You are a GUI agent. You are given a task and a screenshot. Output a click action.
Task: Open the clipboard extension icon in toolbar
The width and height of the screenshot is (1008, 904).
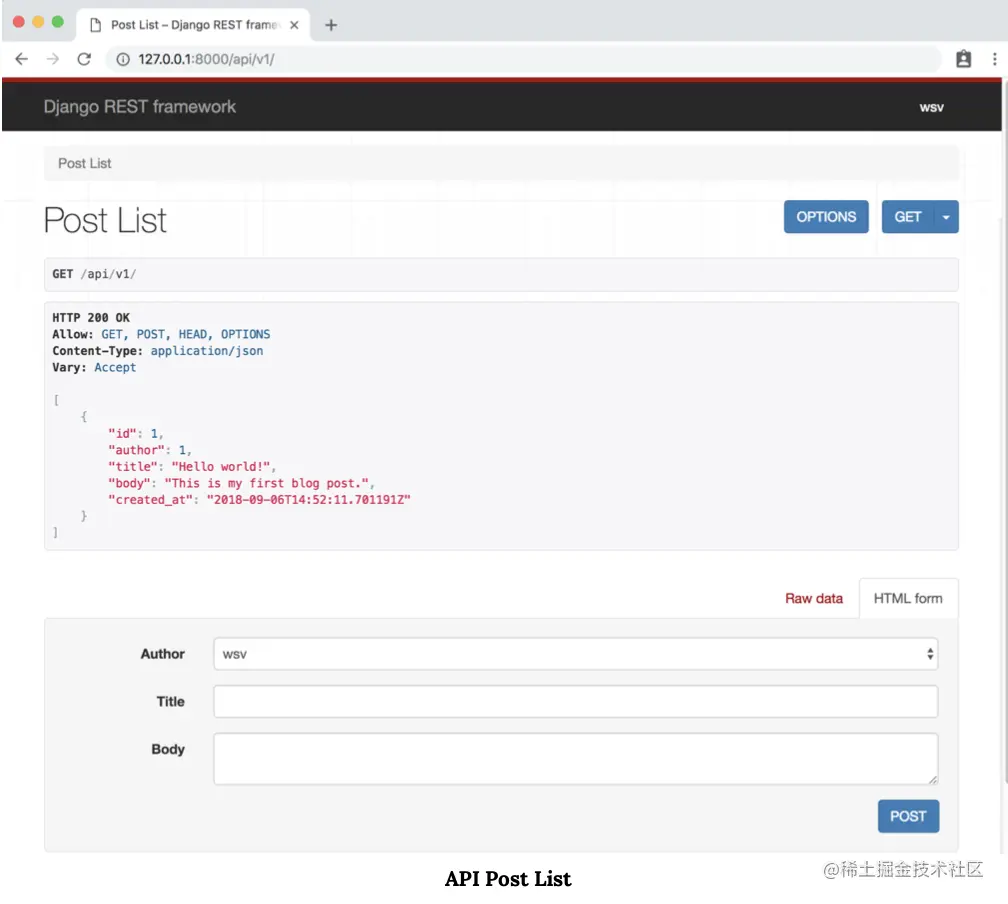(x=963, y=59)
